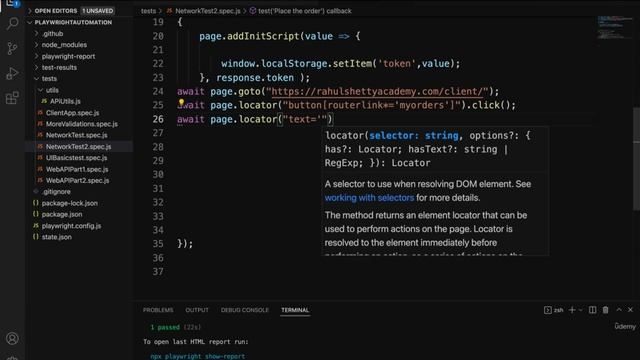
Task: Open state.json file
Action: tap(56, 237)
